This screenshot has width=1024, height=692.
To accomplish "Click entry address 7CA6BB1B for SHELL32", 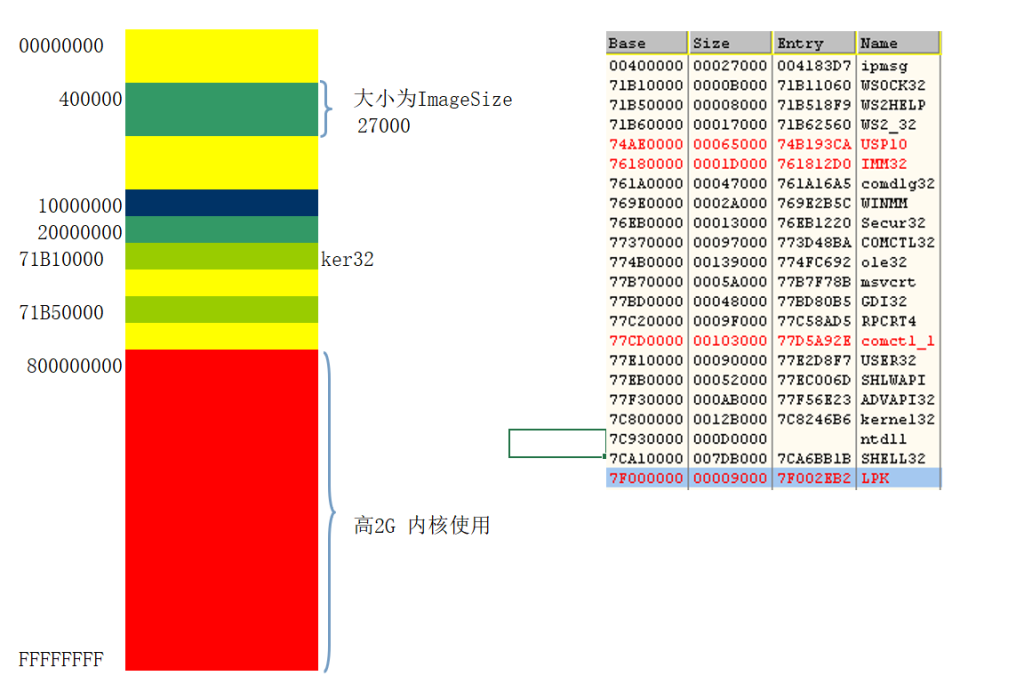I will [814, 459].
